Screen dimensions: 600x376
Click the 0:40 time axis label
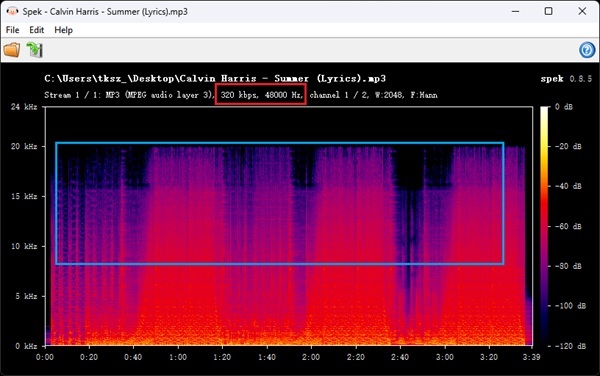133,357
